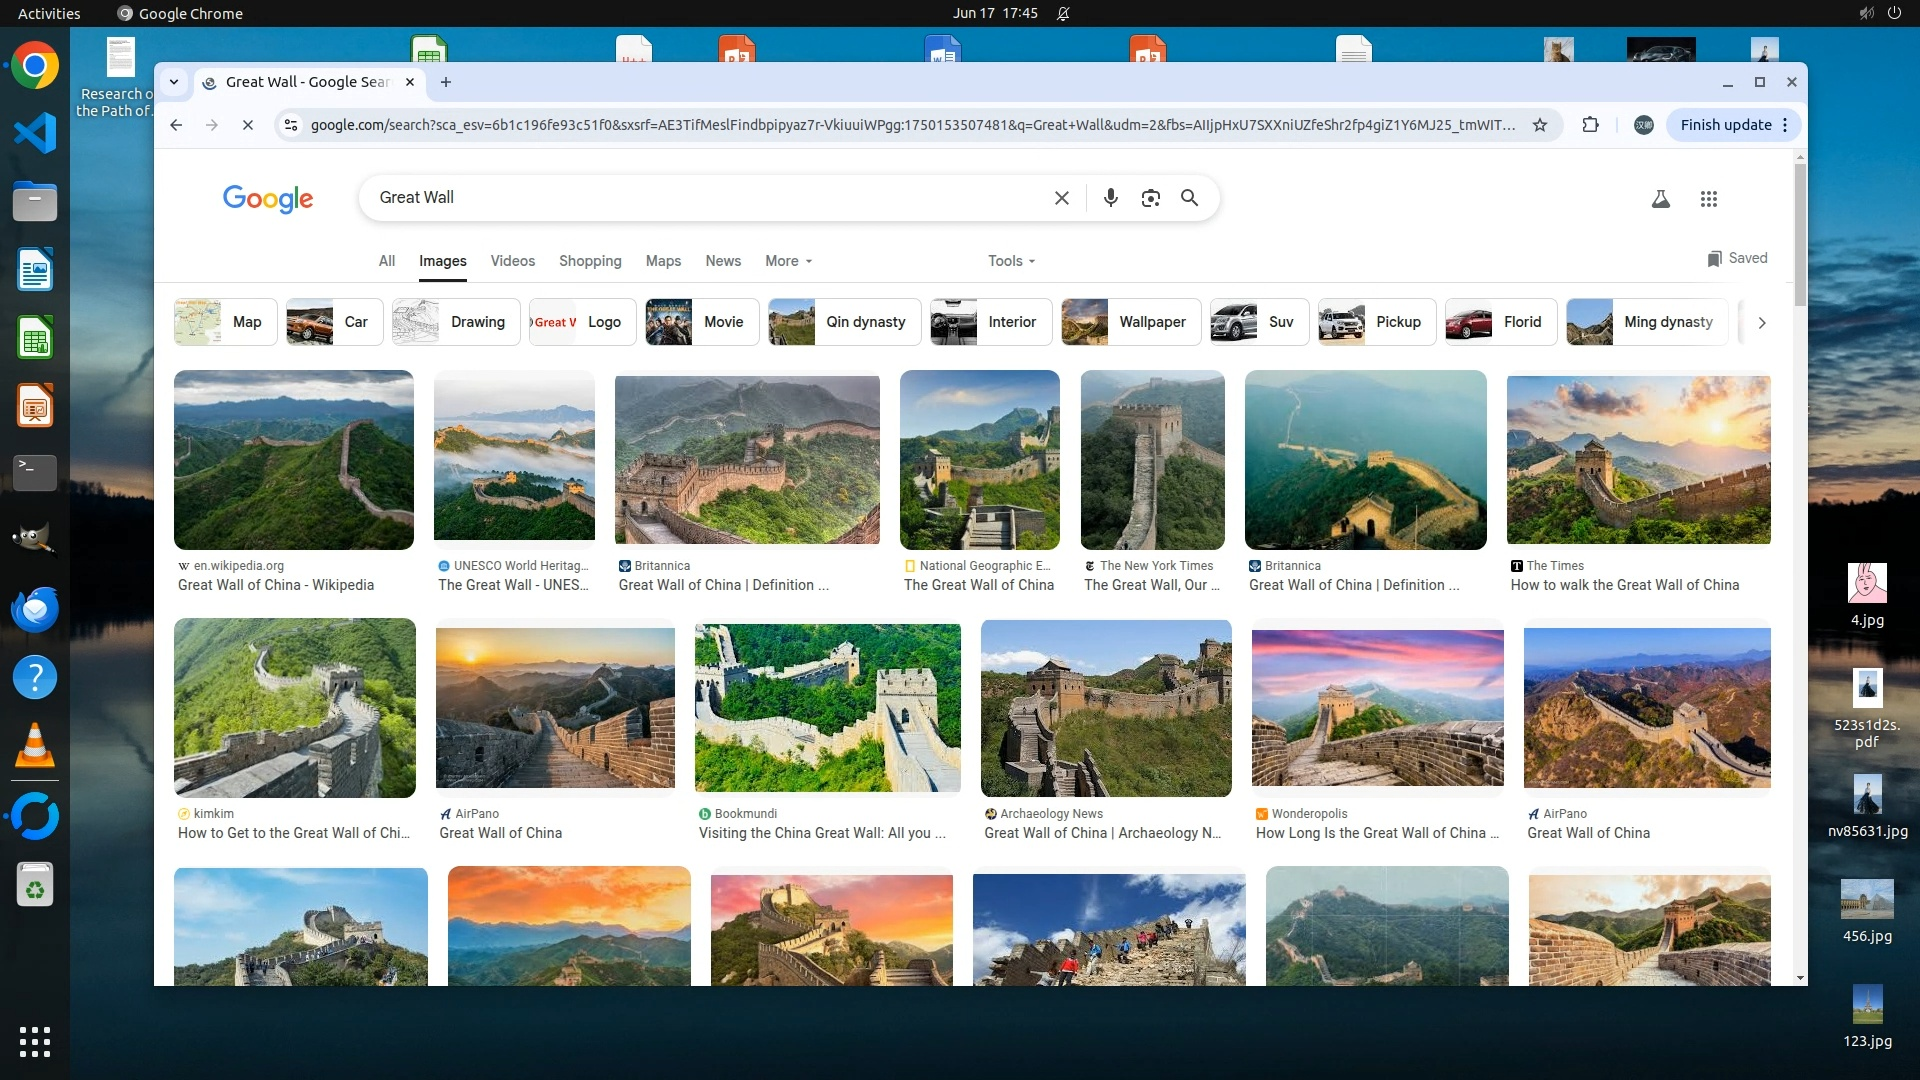Show more filter chips with right arrow
Screen dimensions: 1920x1080
coord(1762,322)
